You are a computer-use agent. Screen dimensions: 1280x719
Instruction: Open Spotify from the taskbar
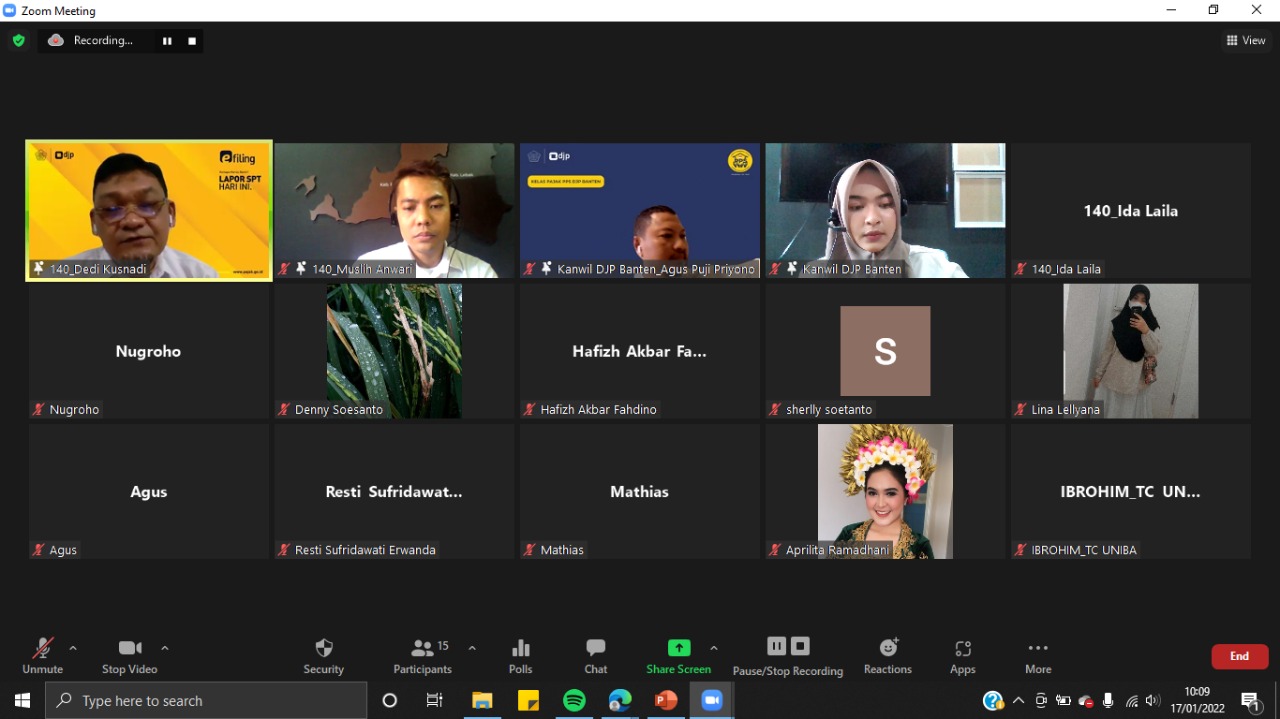574,700
